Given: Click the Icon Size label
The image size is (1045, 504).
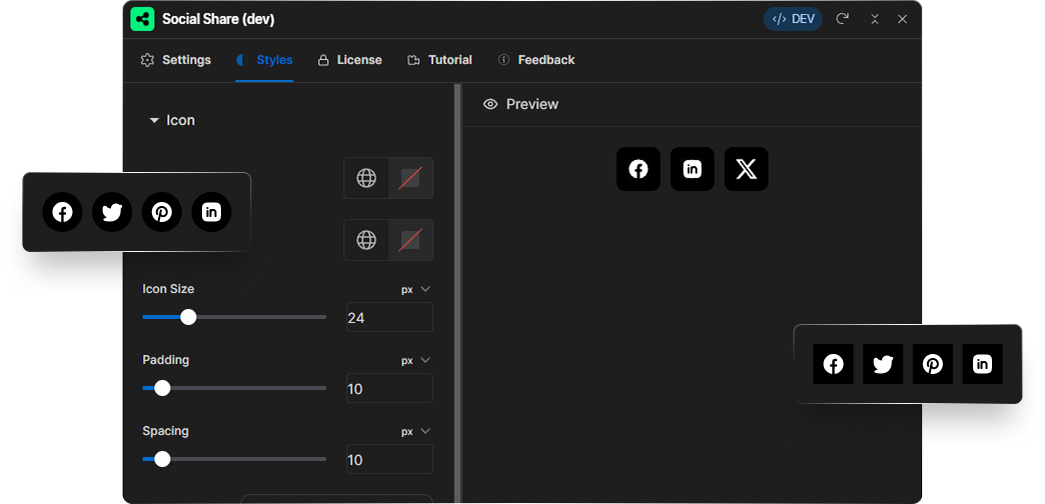Looking at the screenshot, I should click(169, 289).
